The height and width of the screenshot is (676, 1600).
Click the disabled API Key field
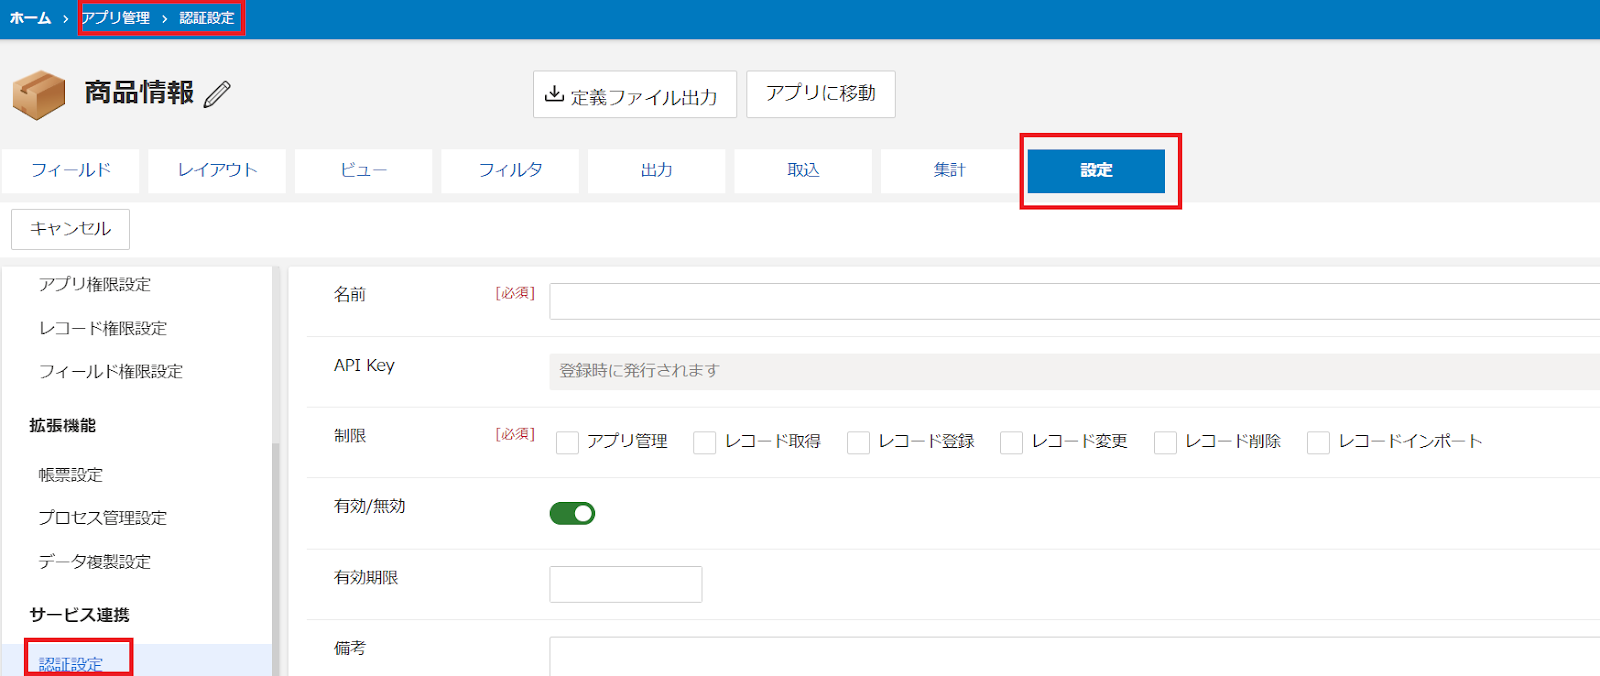(1074, 371)
